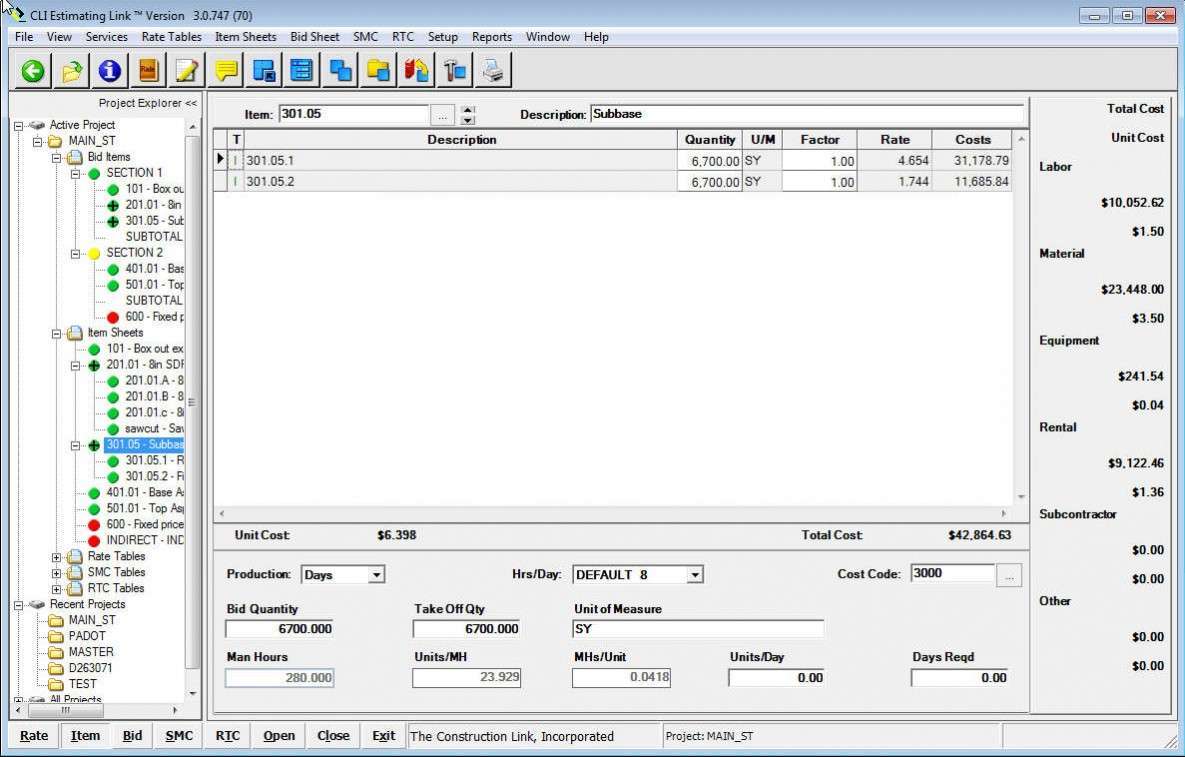1185x757 pixels.
Task: Click the blue stacked list toolbar icon
Action: coord(302,71)
